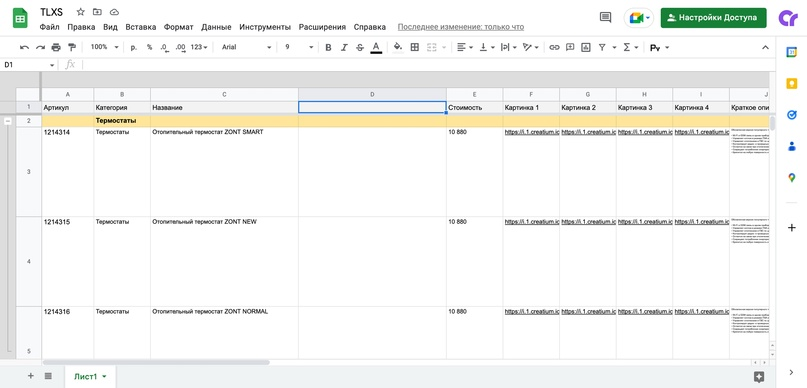
Task: Format as percent
Action: tap(149, 47)
